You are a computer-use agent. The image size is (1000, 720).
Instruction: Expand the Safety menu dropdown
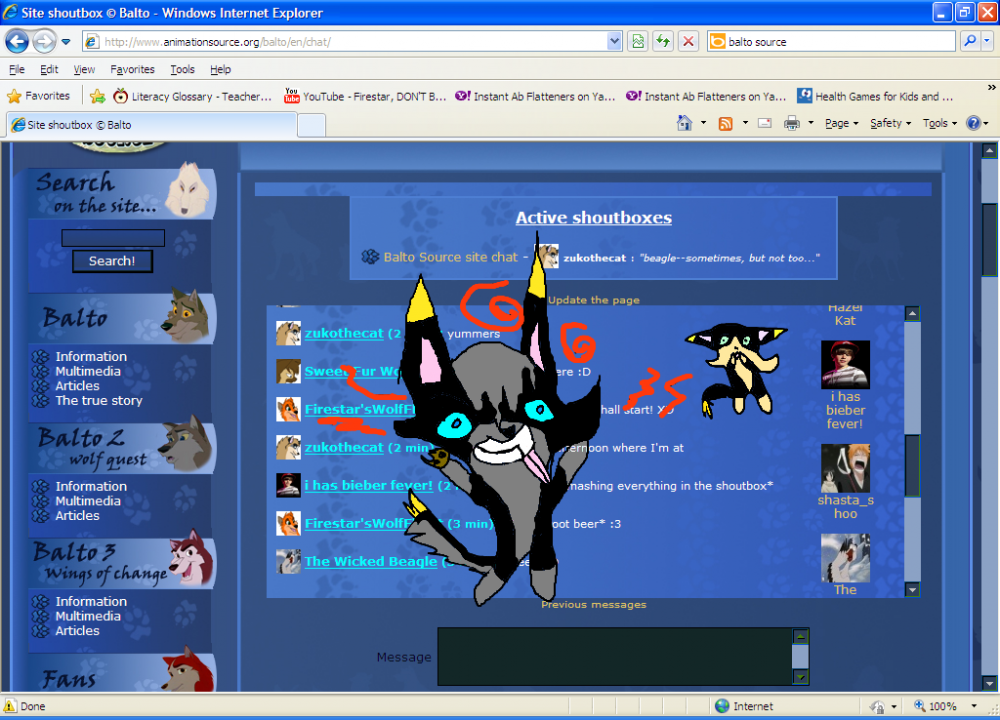pos(890,123)
